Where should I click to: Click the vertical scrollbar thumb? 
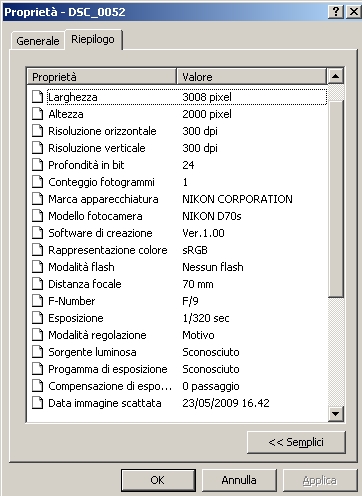point(336,199)
